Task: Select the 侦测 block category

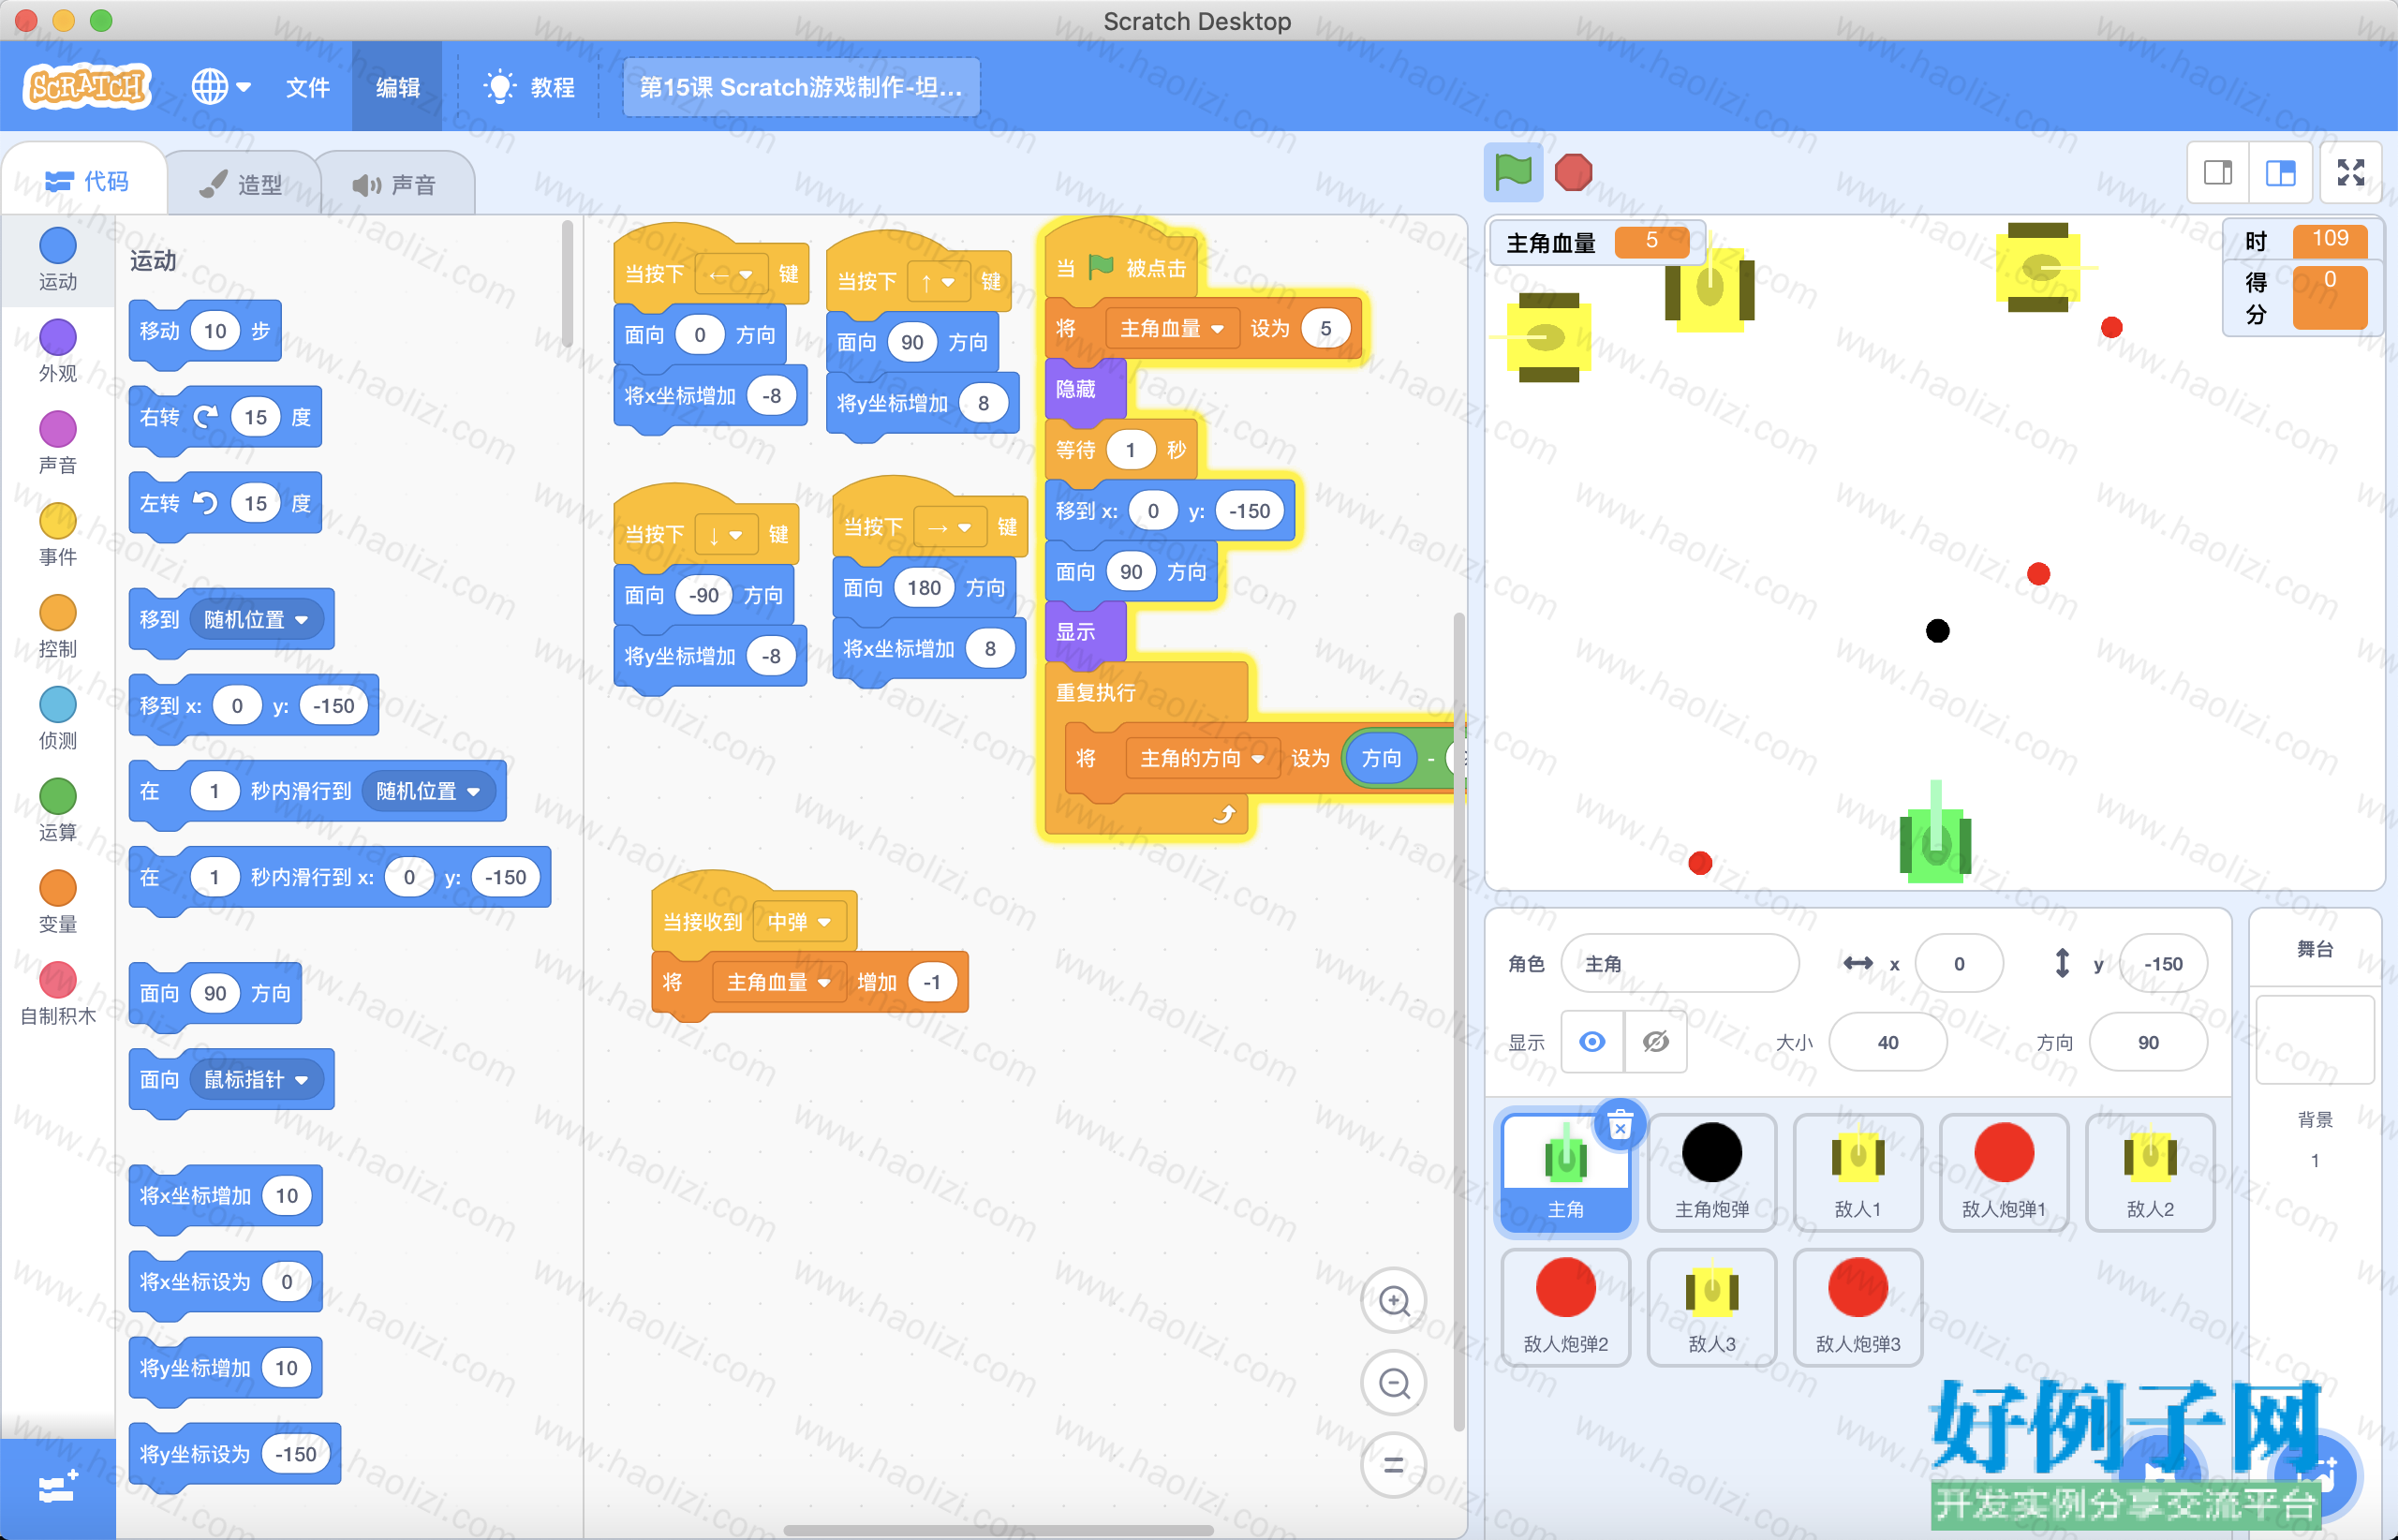Action: click(x=58, y=719)
